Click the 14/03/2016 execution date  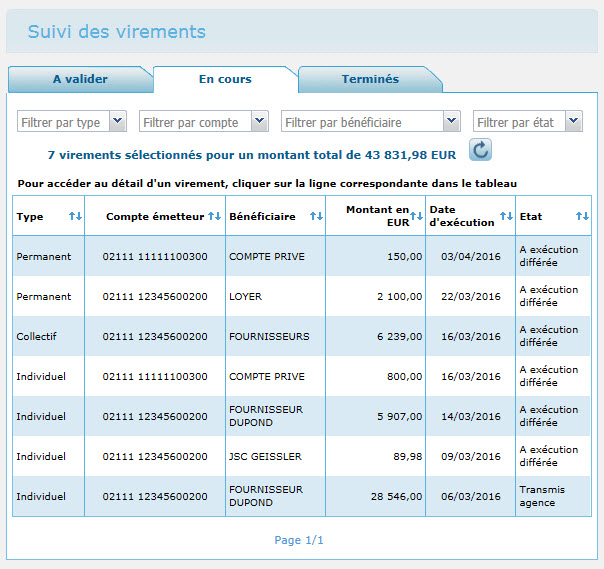tap(471, 416)
